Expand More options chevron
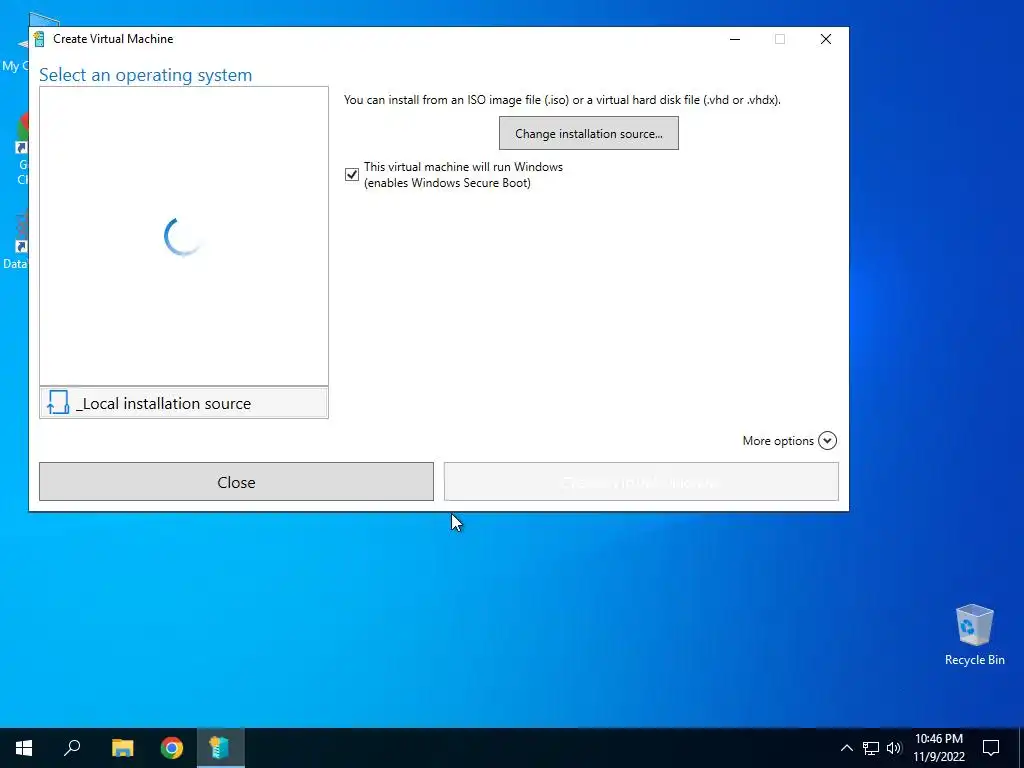1024x768 pixels. 827,441
